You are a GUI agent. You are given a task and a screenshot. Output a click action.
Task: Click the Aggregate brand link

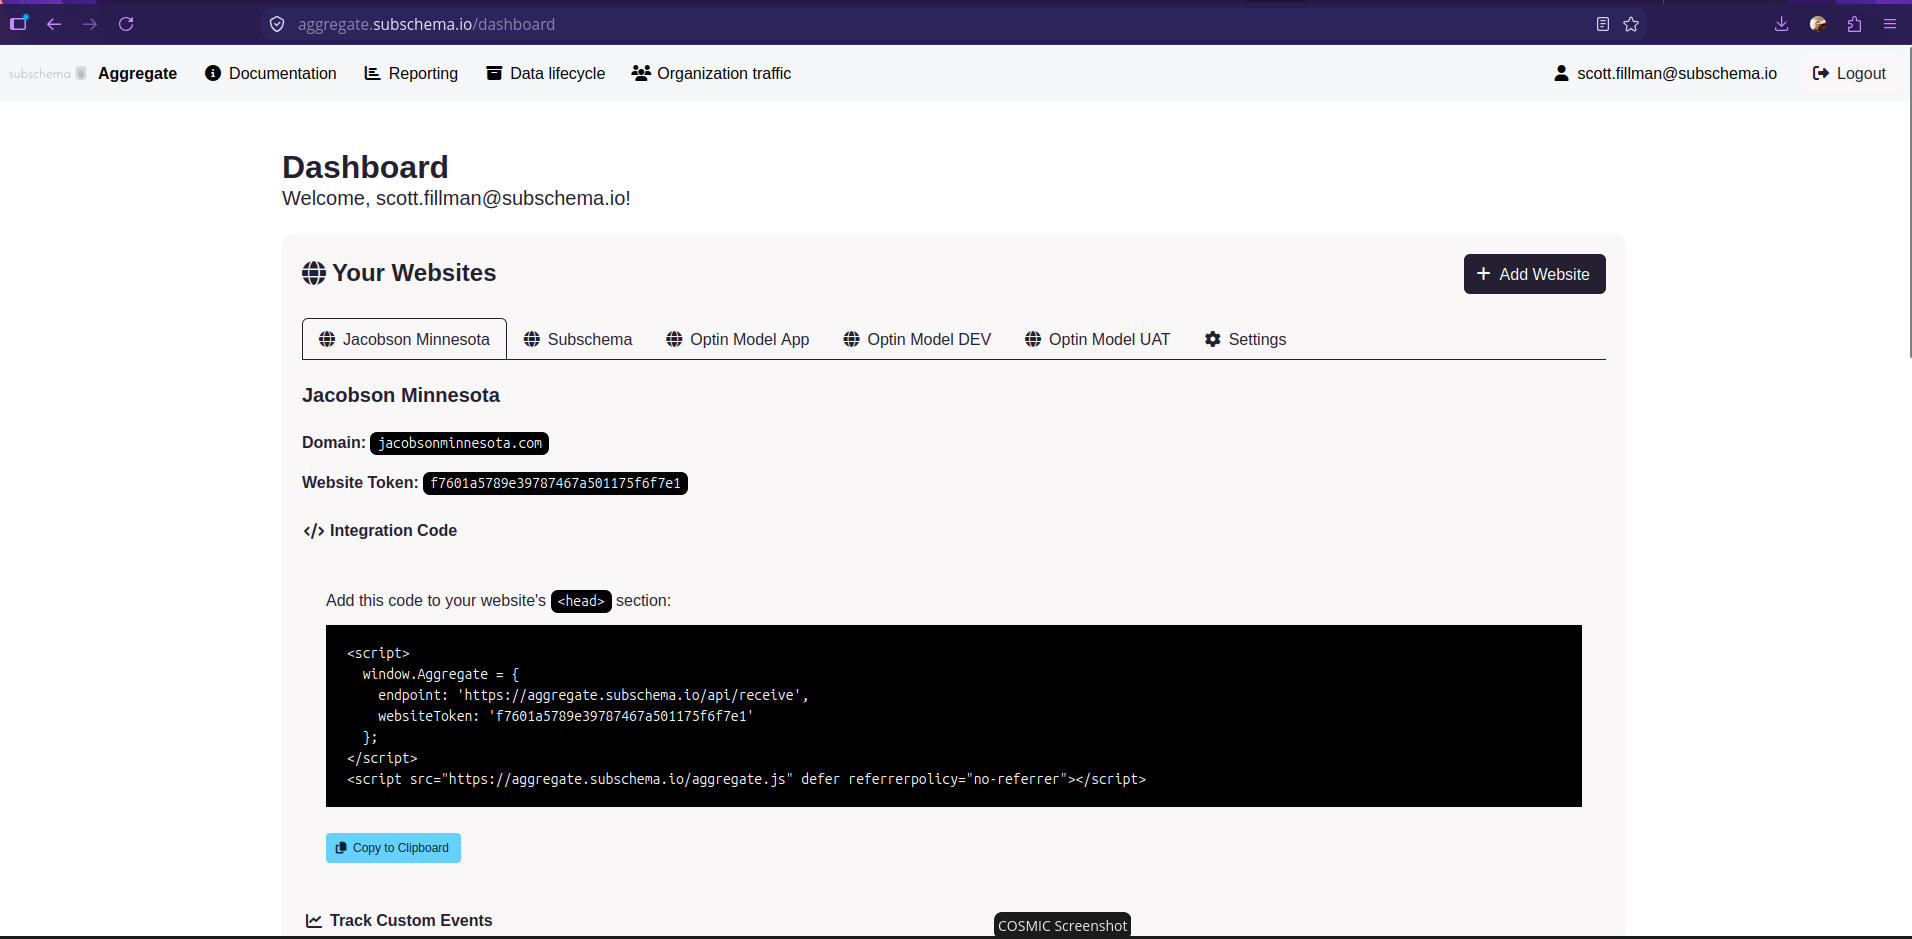(137, 73)
